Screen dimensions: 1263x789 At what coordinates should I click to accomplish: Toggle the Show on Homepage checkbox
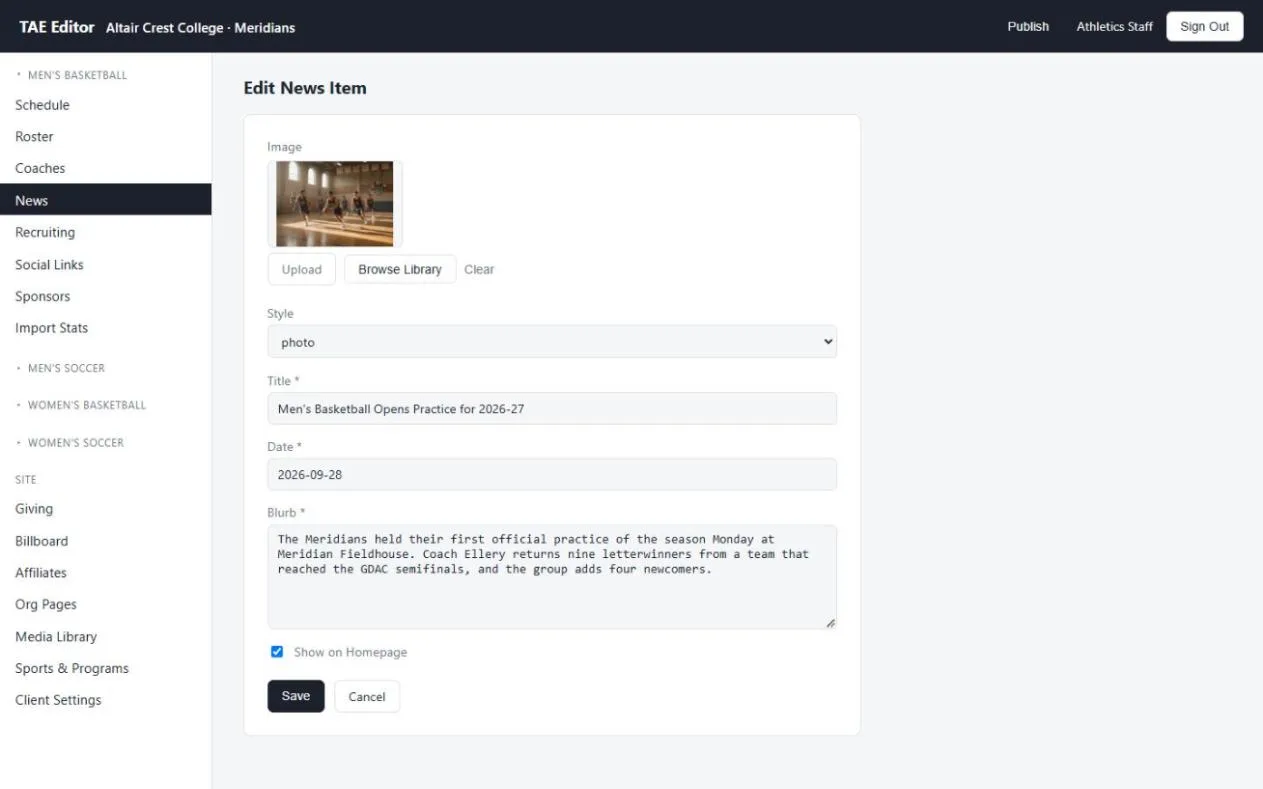[277, 652]
